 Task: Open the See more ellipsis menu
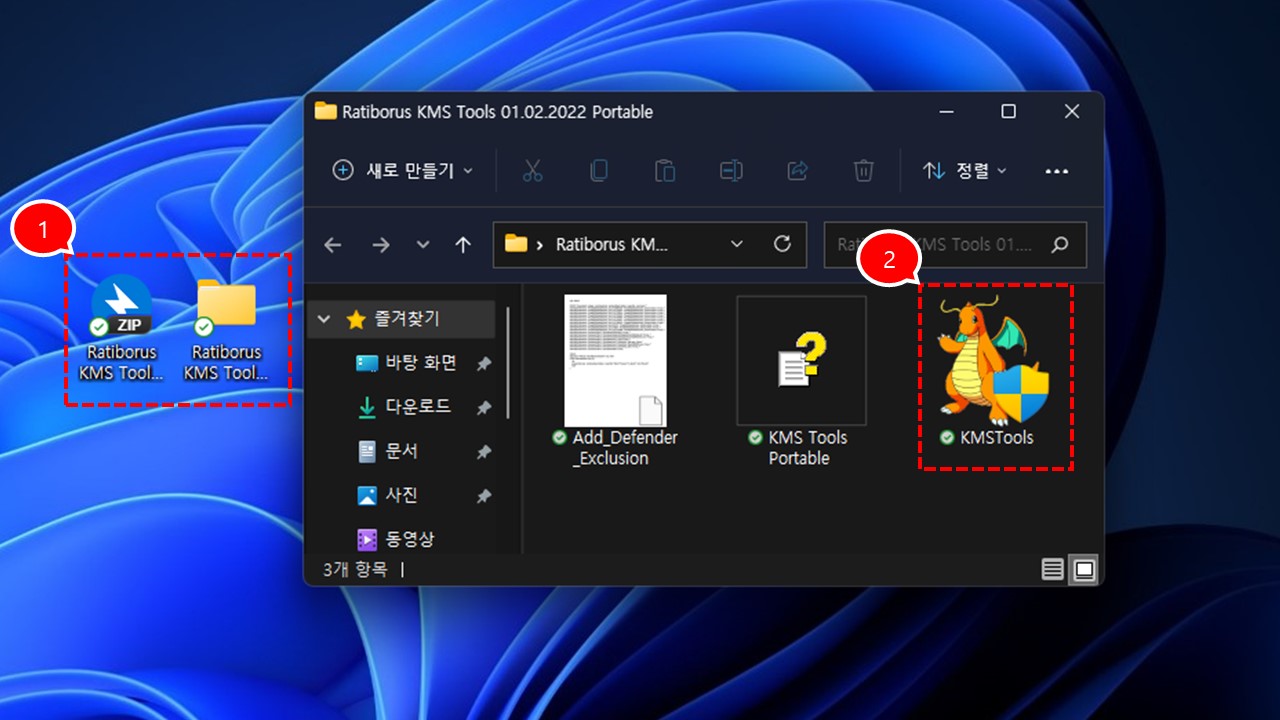[1057, 171]
